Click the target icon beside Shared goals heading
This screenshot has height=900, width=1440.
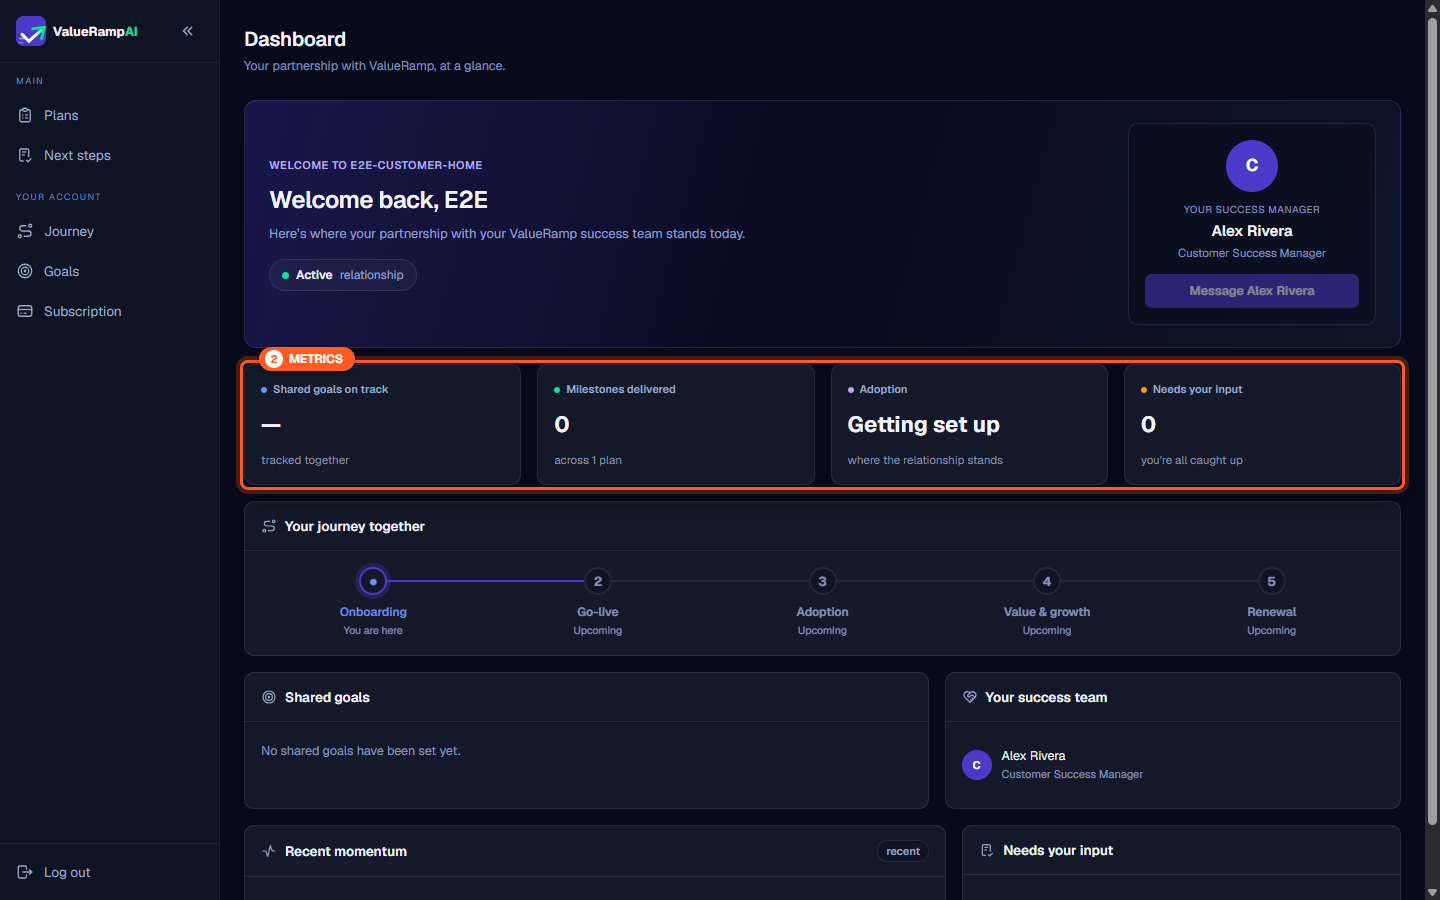269,697
